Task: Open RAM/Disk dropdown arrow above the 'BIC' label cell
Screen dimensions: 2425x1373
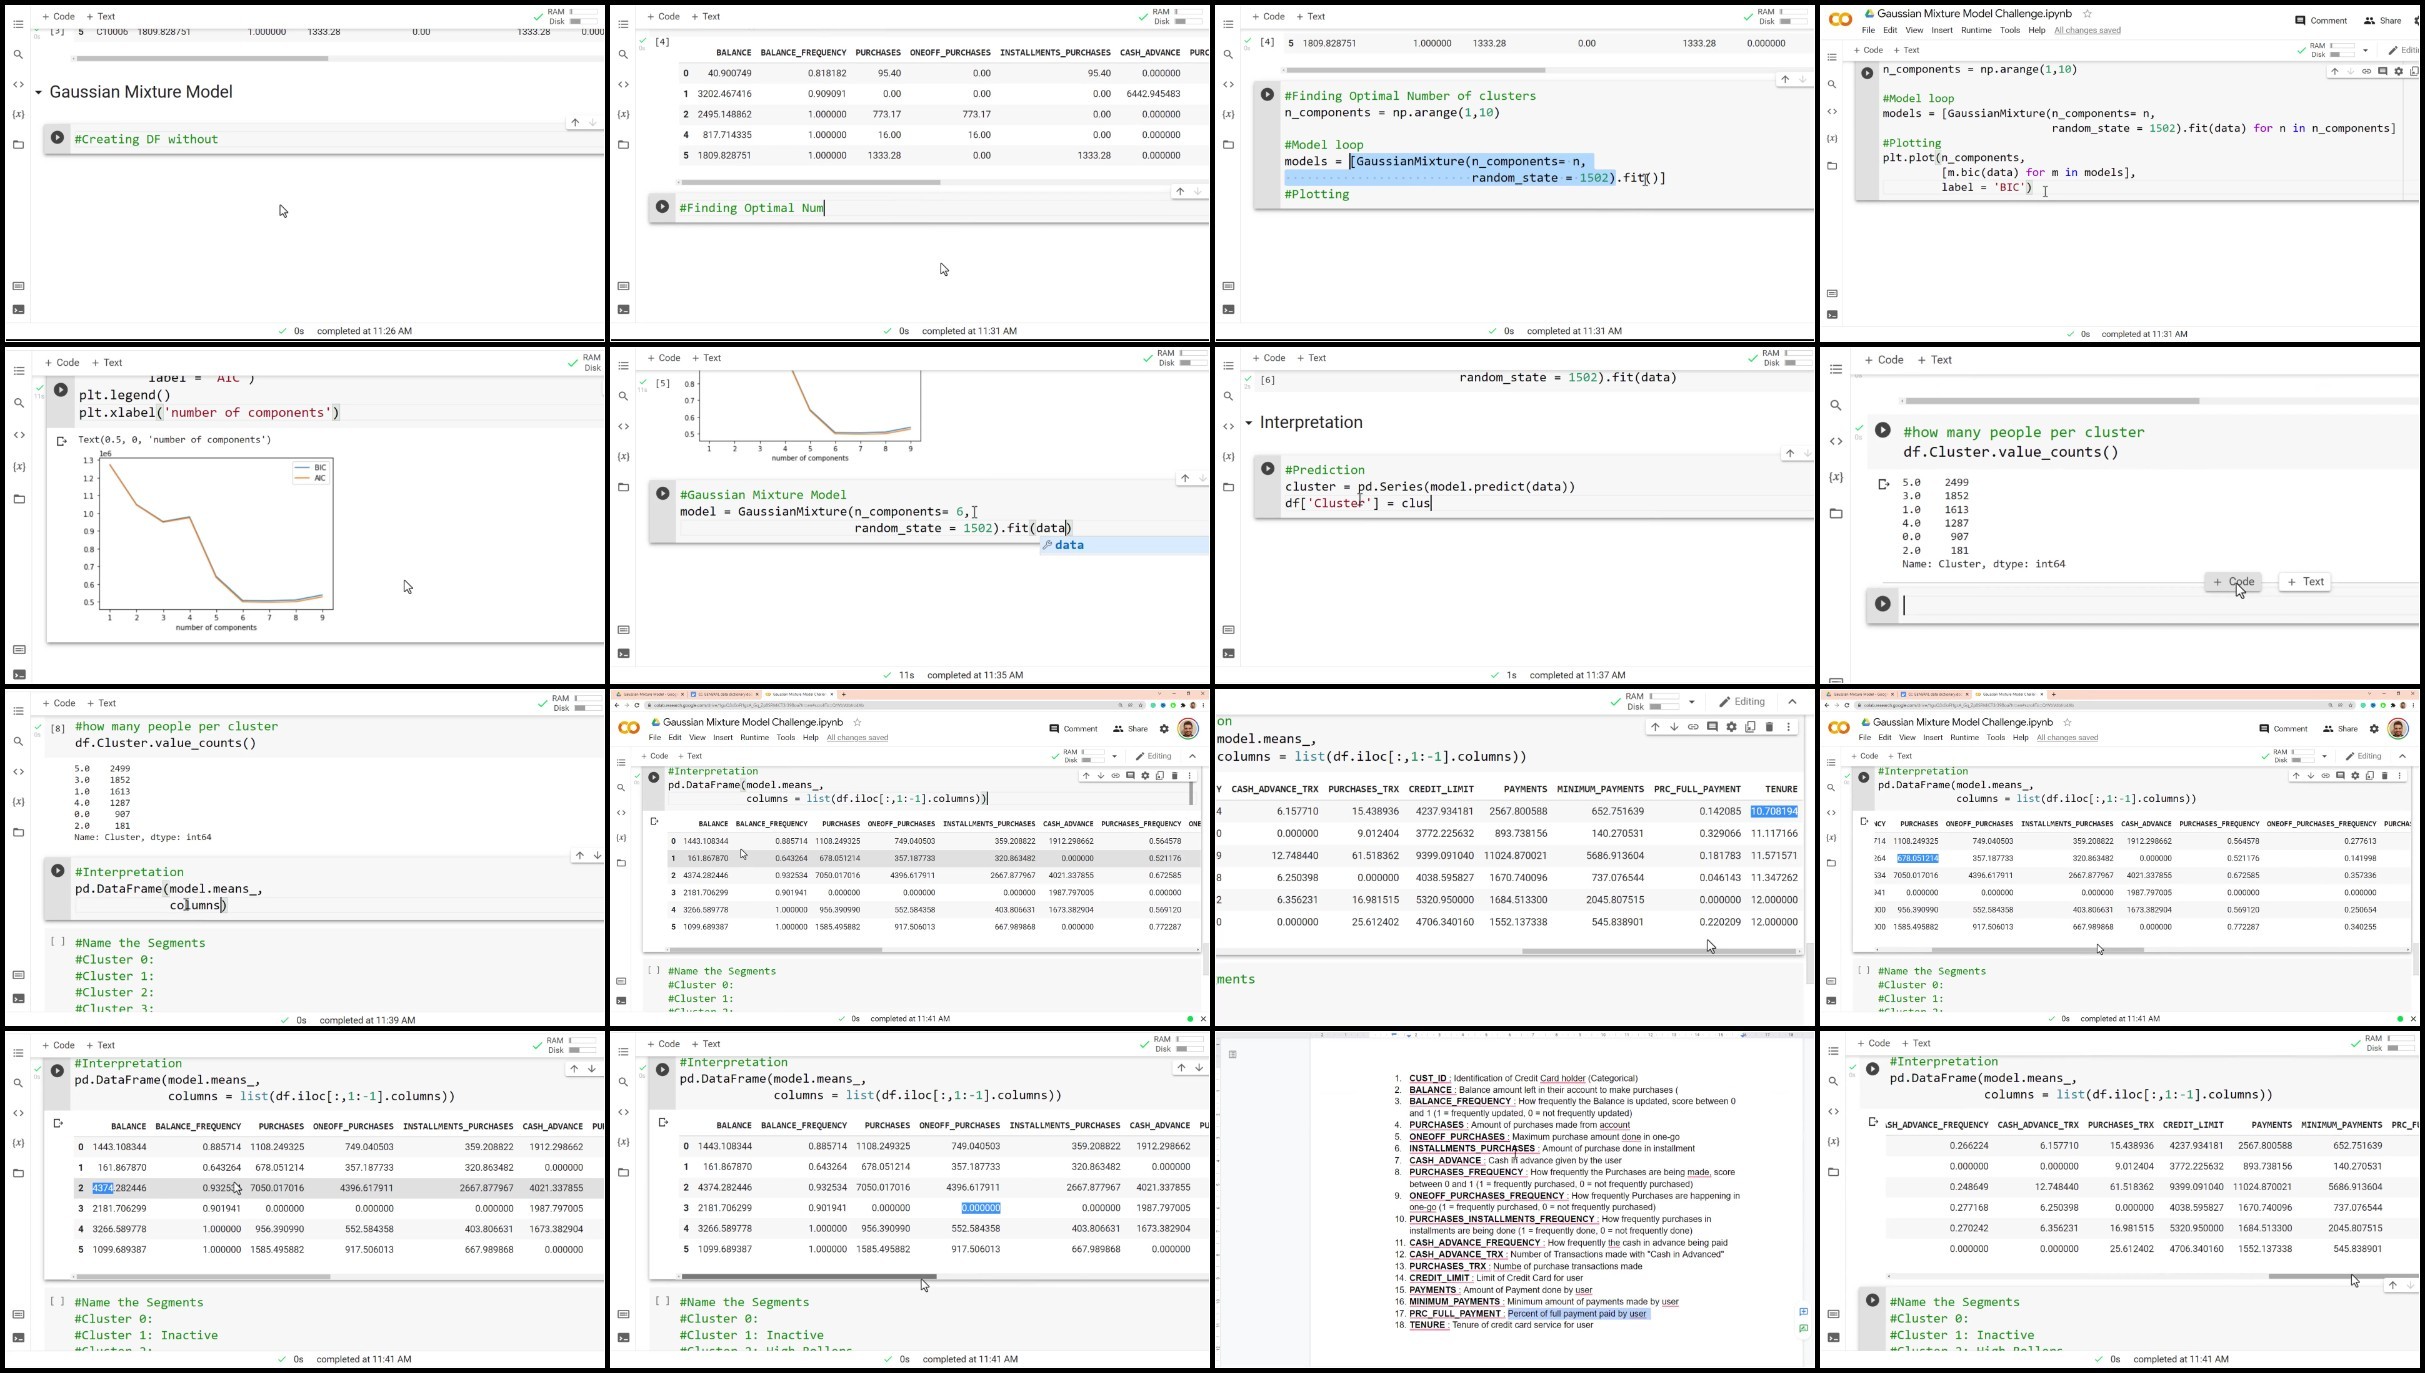Action: pyautogui.click(x=2365, y=50)
